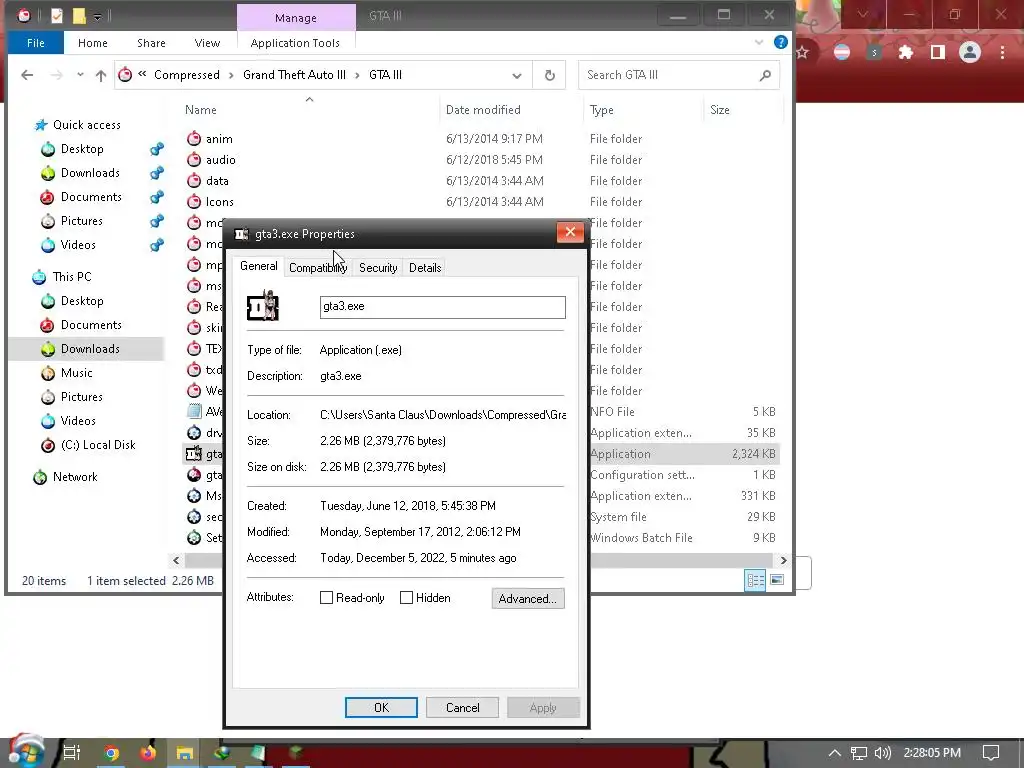The width and height of the screenshot is (1024, 768).
Task: Sort files by Name column header
Action: coord(200,110)
